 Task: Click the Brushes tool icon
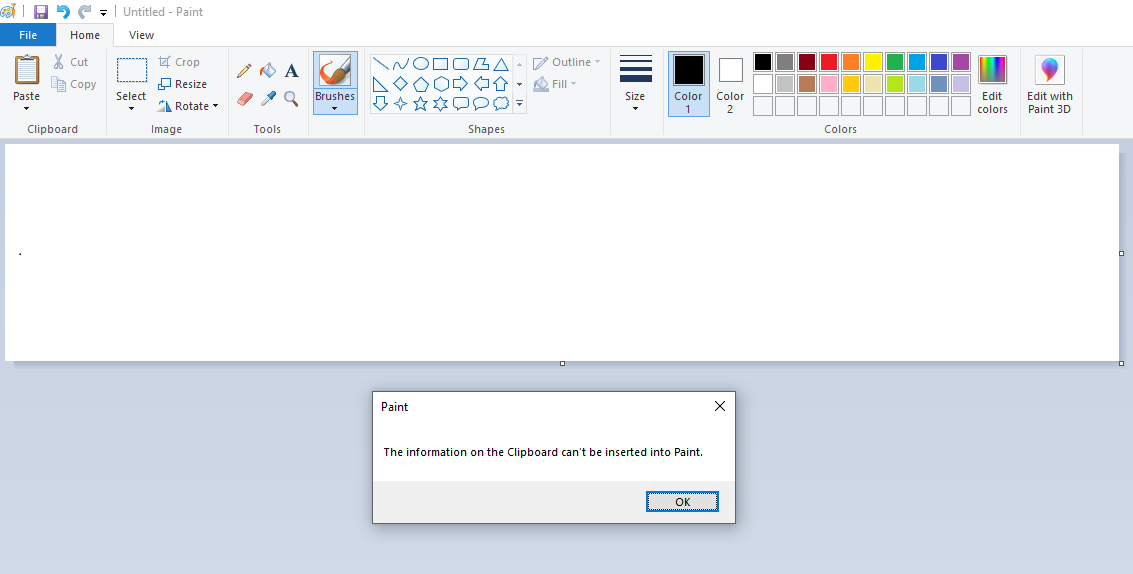[x=335, y=71]
